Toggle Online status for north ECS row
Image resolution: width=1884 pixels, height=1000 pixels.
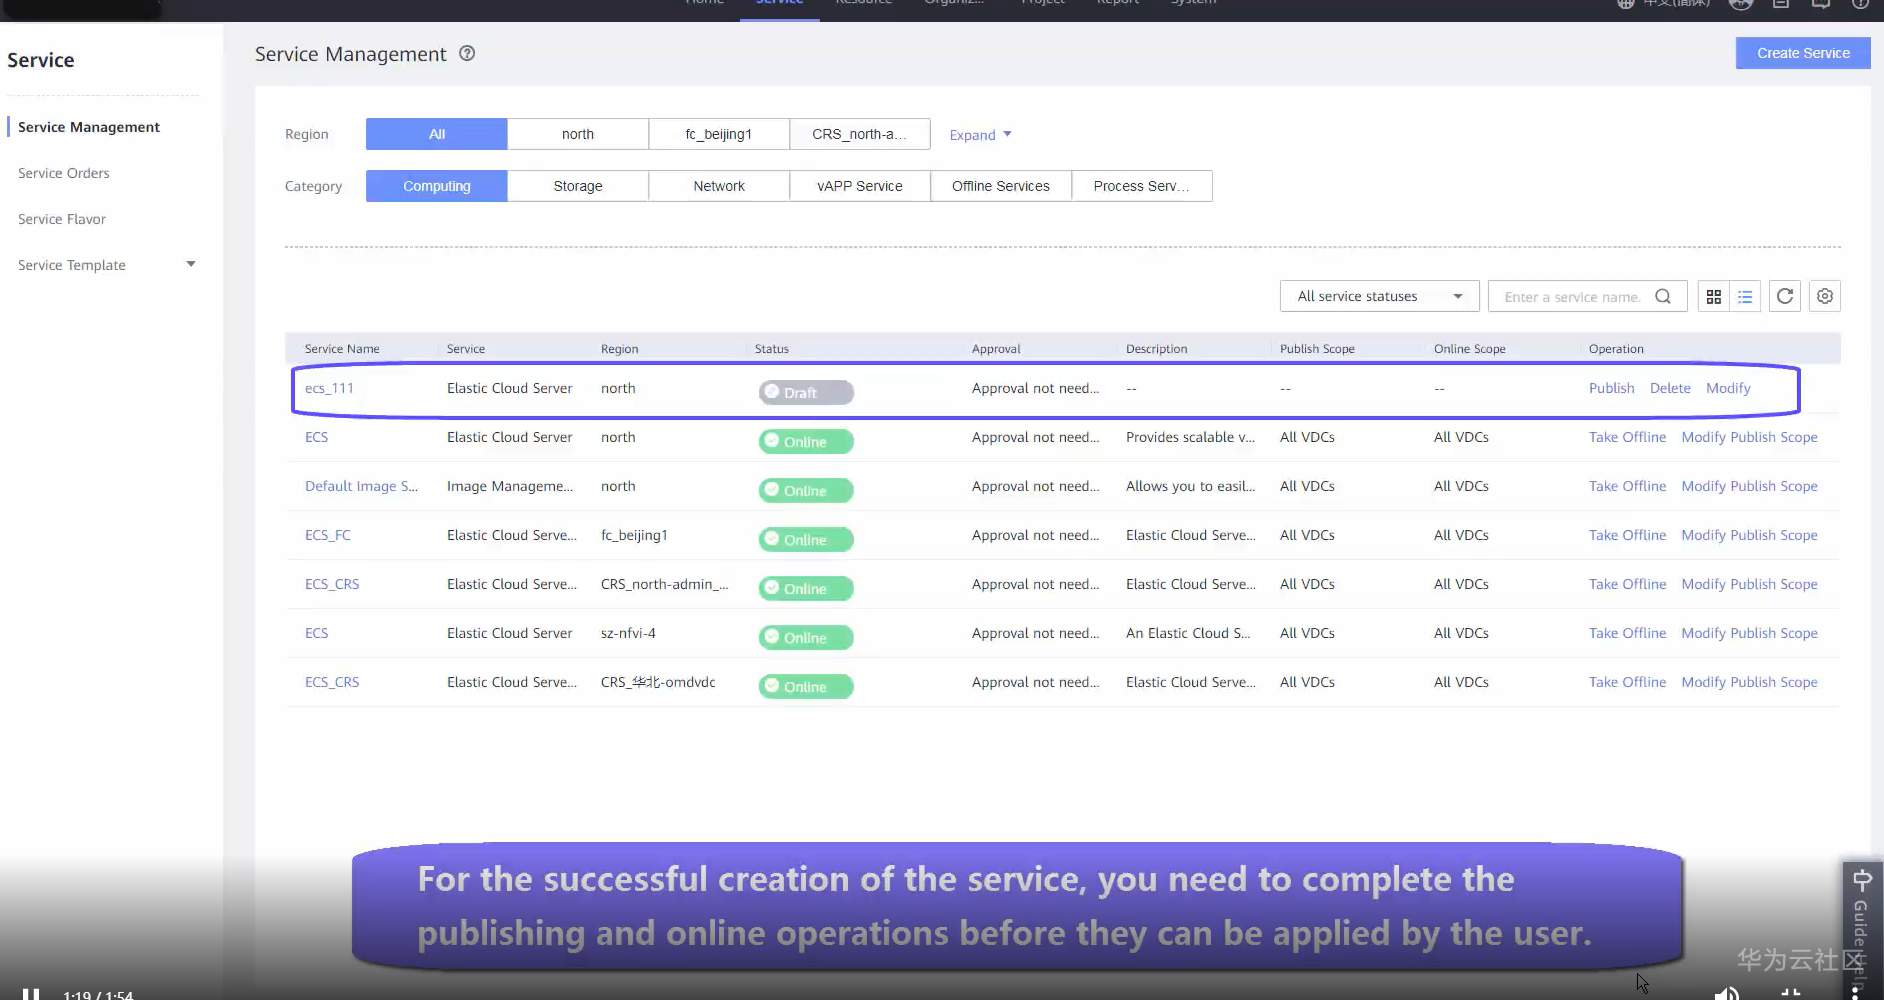(x=806, y=441)
